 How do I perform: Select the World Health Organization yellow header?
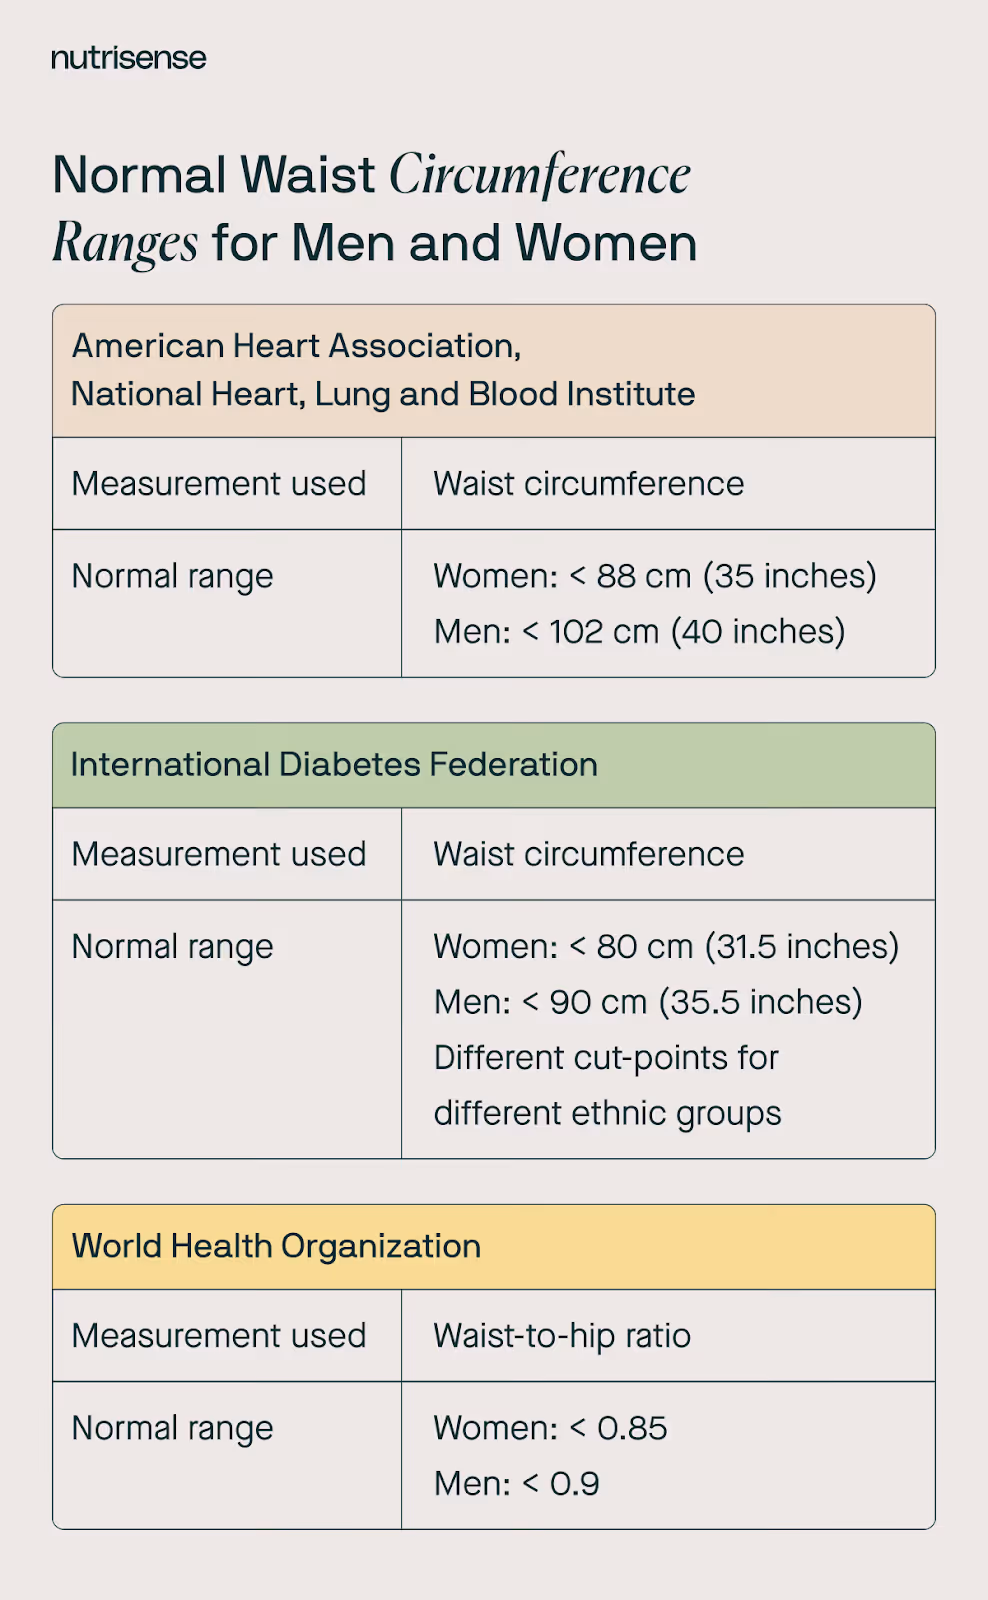click(x=276, y=1246)
